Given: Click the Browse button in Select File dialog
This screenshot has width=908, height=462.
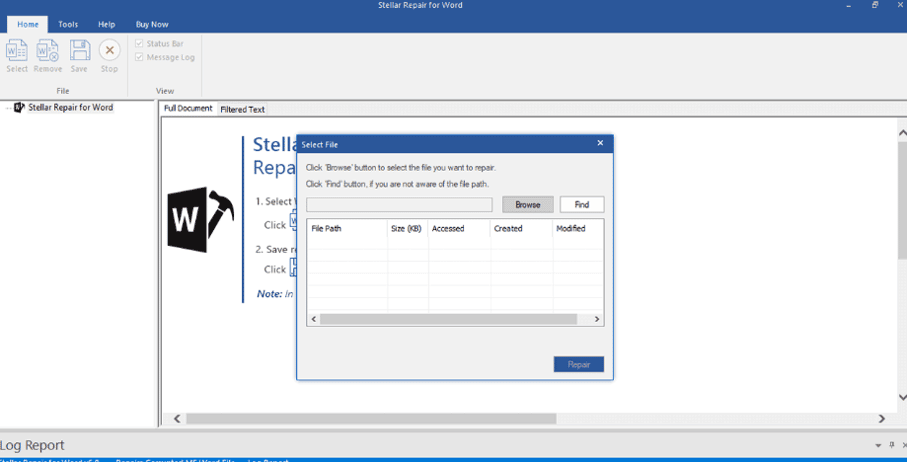Looking at the screenshot, I should click(x=528, y=205).
